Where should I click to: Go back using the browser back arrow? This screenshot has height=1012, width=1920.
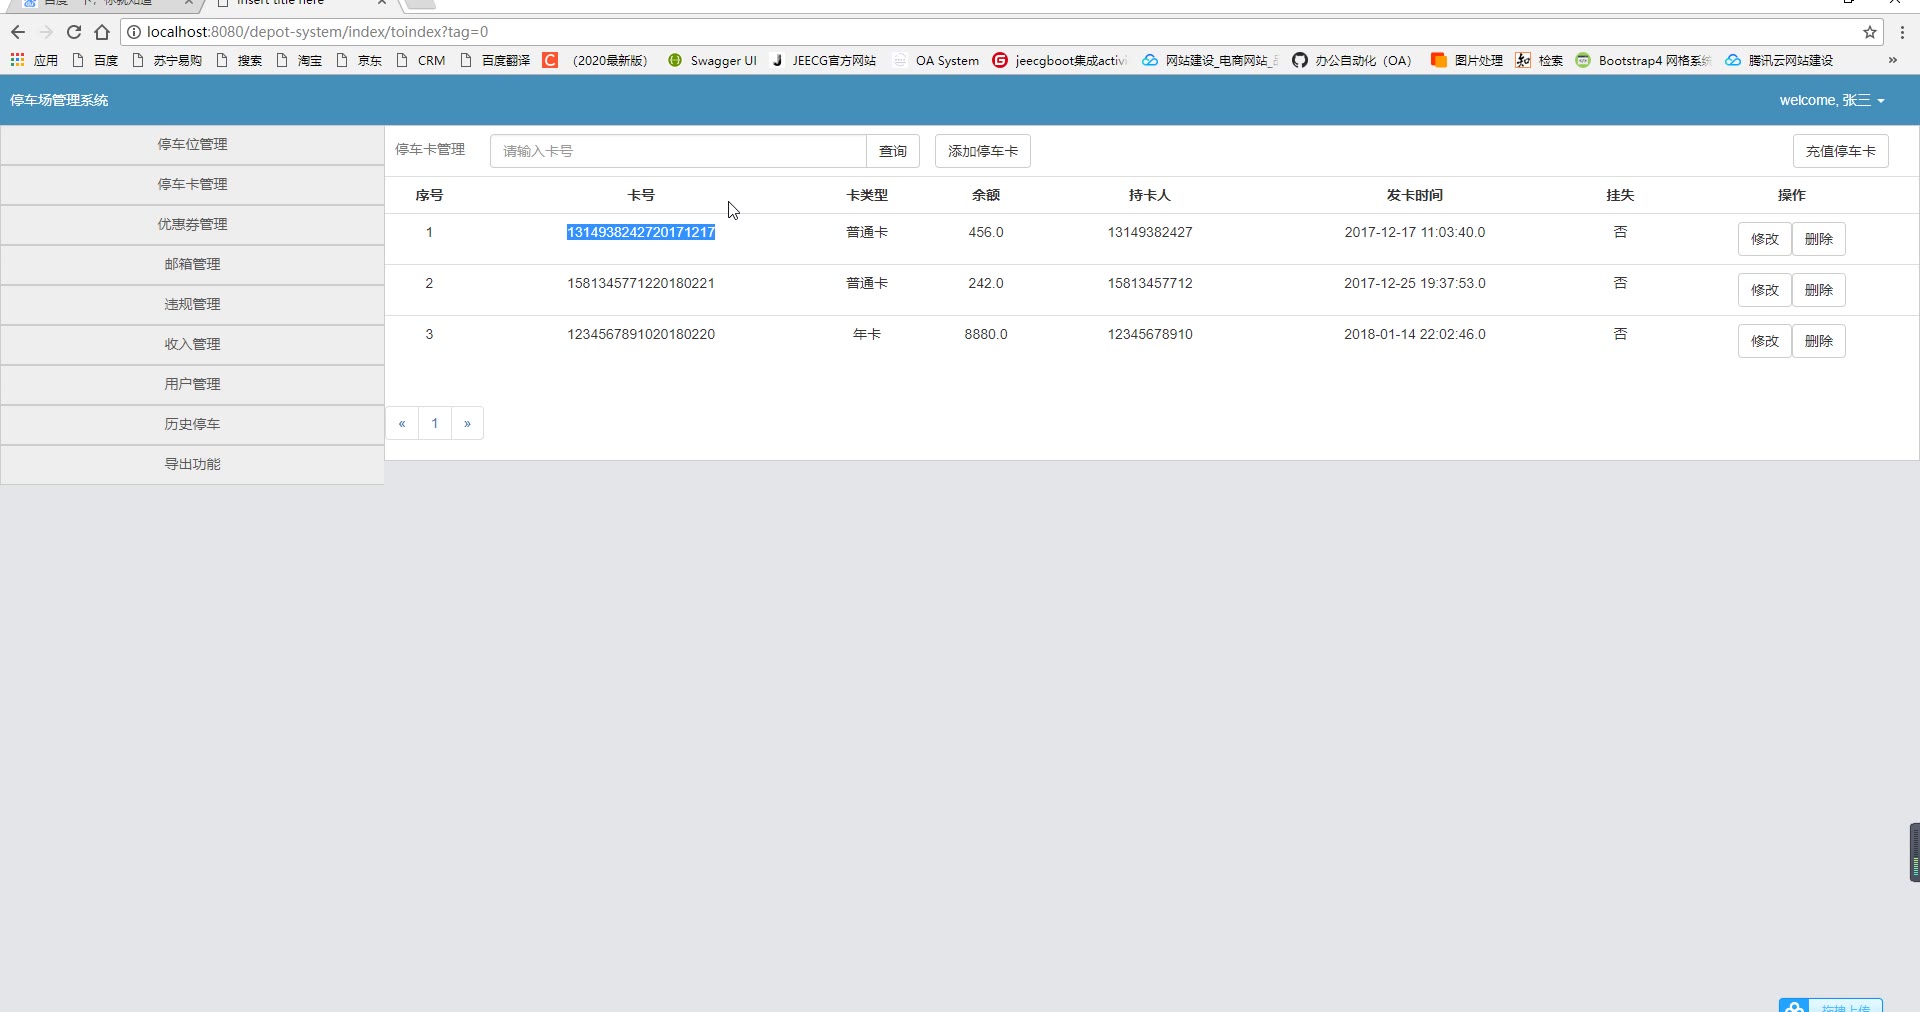coord(18,32)
